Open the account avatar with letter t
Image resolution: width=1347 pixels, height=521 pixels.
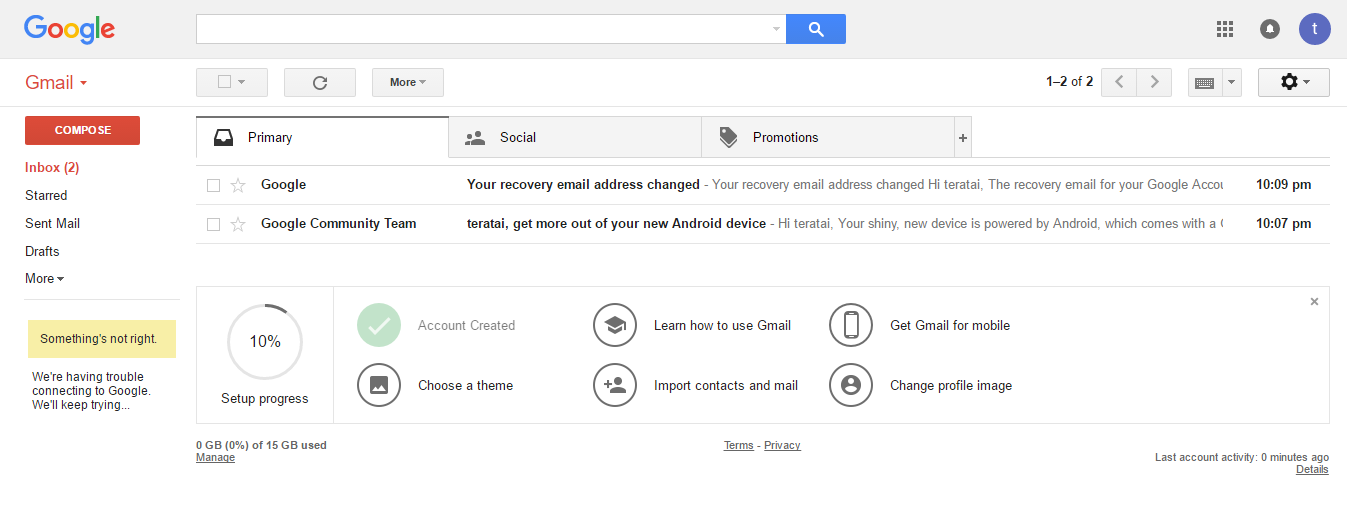[1315, 29]
